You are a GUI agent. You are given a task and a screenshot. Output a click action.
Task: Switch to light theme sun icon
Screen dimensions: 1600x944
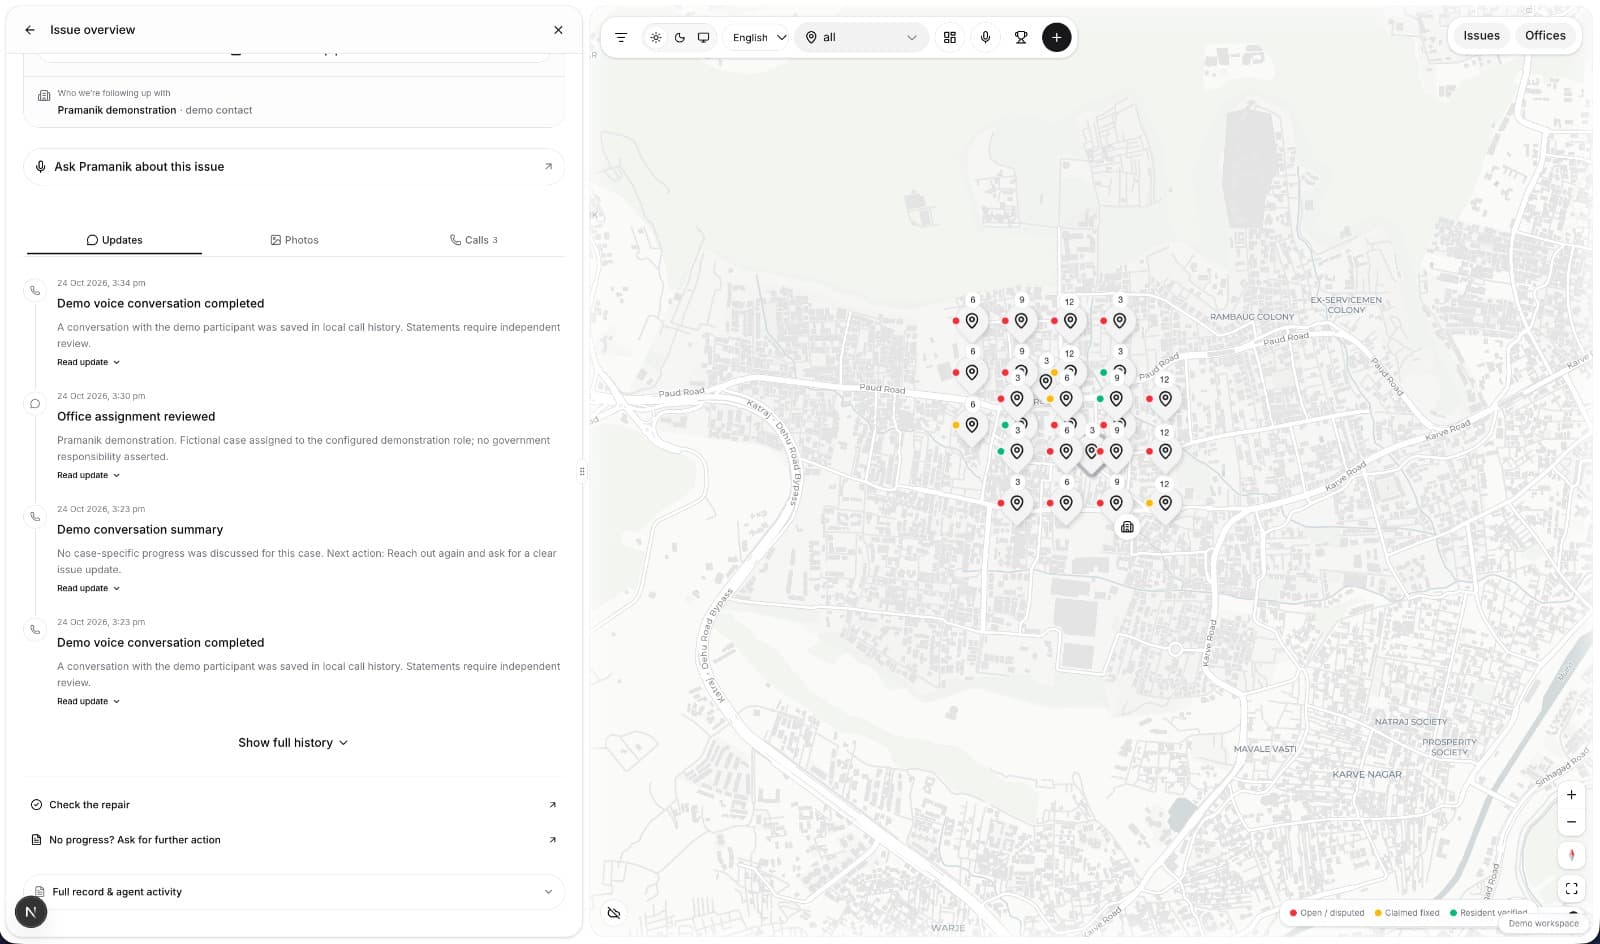[x=656, y=37]
